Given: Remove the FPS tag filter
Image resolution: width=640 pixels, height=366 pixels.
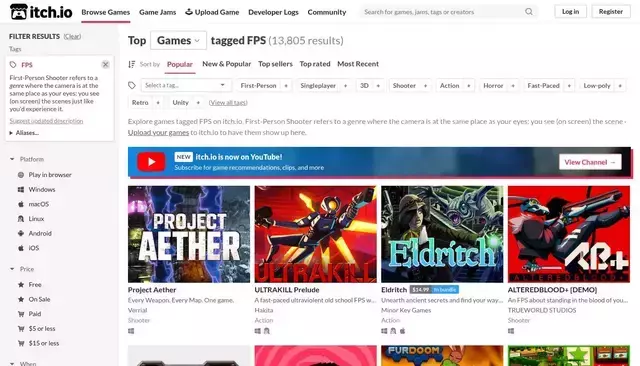Looking at the screenshot, I should (x=105, y=64).
